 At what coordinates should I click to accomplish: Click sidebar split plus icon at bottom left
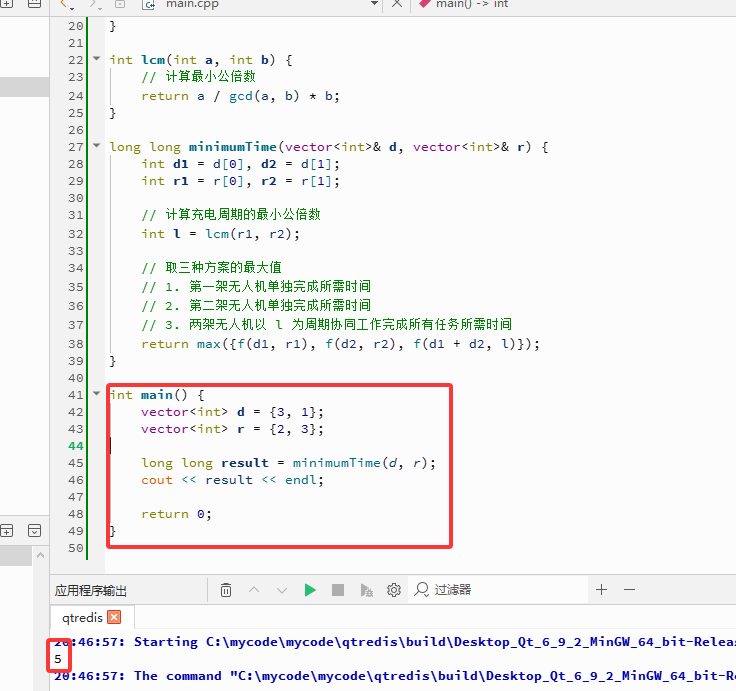pyautogui.click(x=7, y=531)
